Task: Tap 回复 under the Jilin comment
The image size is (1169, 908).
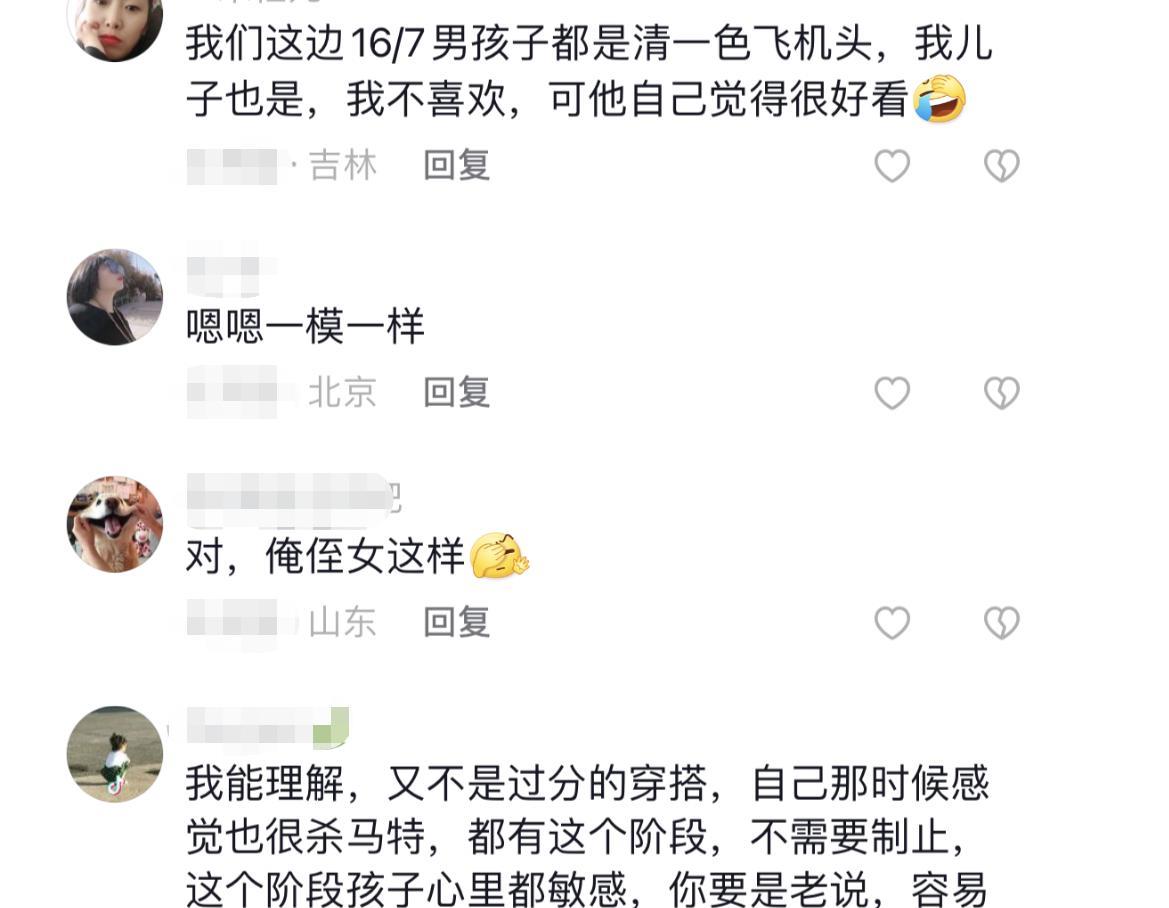Action: [x=456, y=165]
